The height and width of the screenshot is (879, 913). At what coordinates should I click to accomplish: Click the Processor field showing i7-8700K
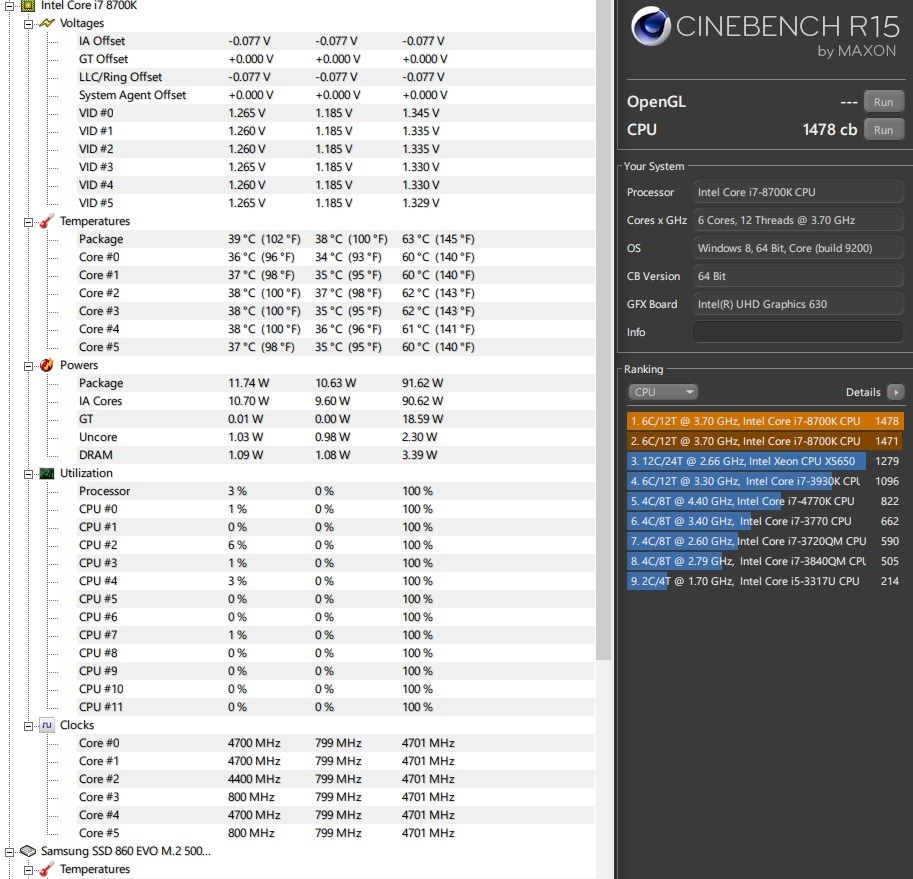[798, 192]
